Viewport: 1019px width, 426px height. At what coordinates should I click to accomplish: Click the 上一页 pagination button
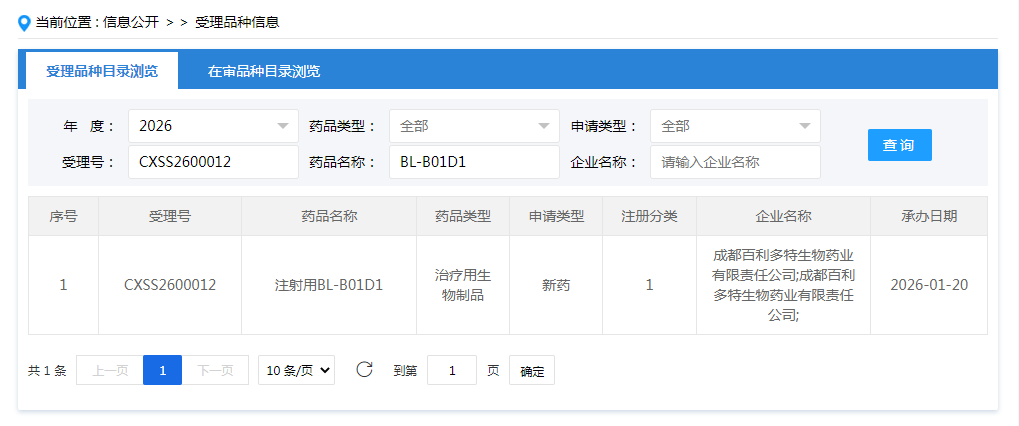110,370
